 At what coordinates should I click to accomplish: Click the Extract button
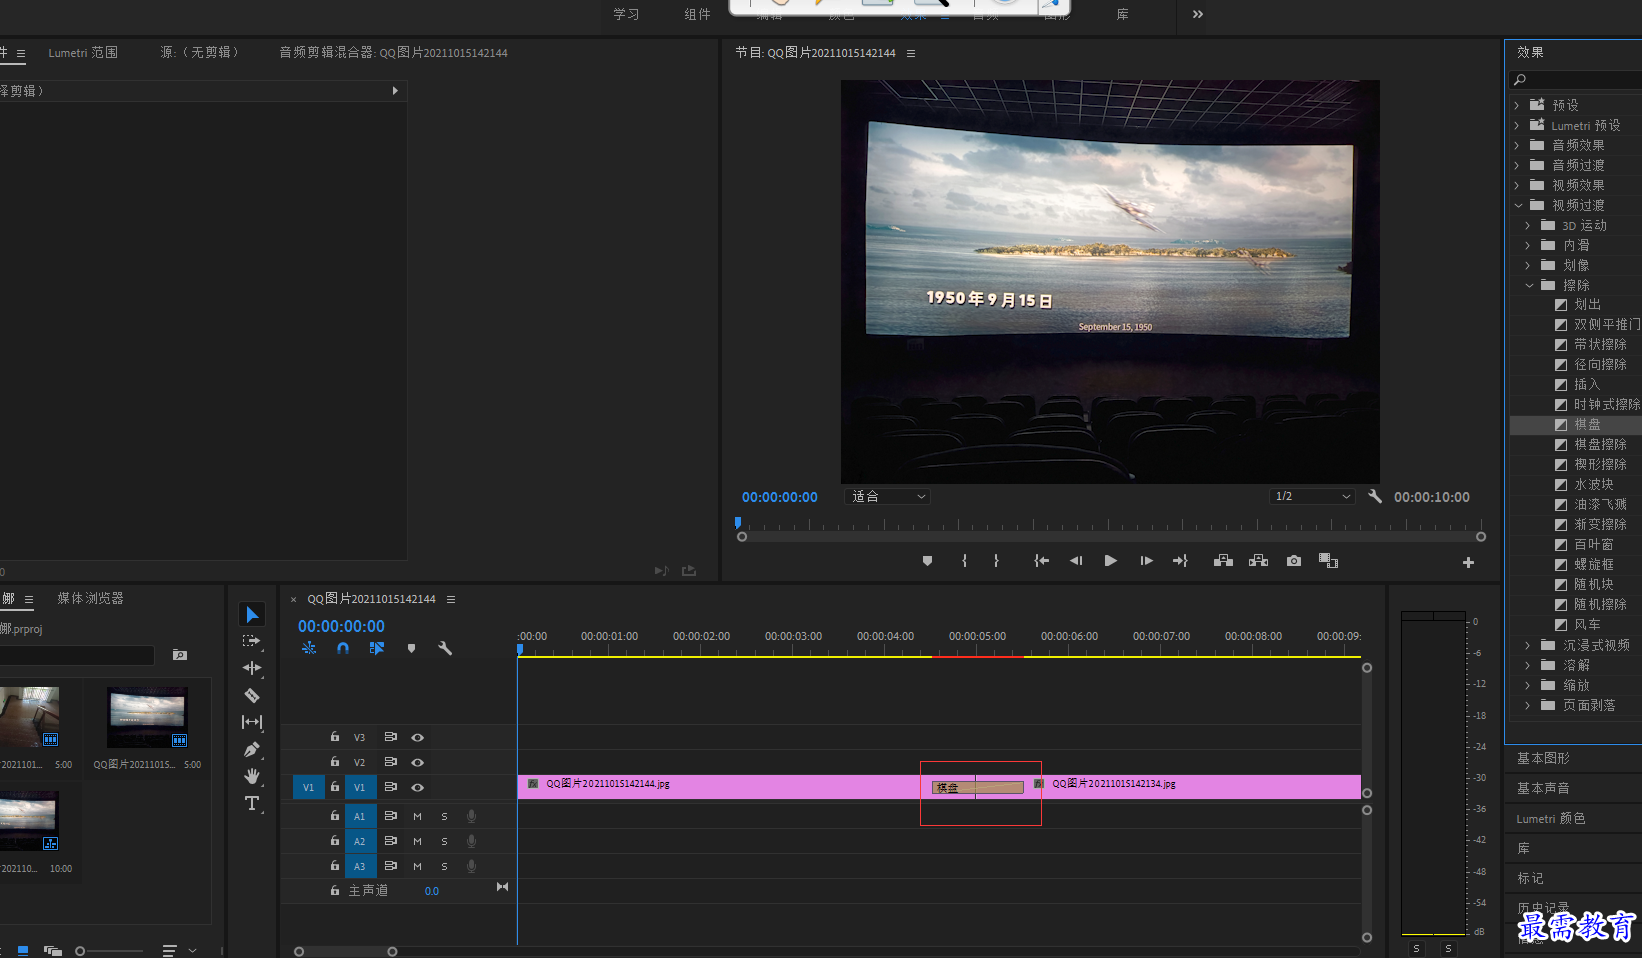click(1258, 561)
